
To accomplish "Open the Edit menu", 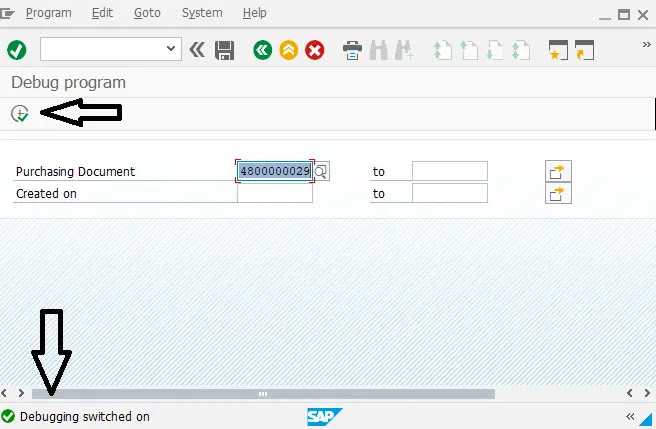I will tap(102, 13).
